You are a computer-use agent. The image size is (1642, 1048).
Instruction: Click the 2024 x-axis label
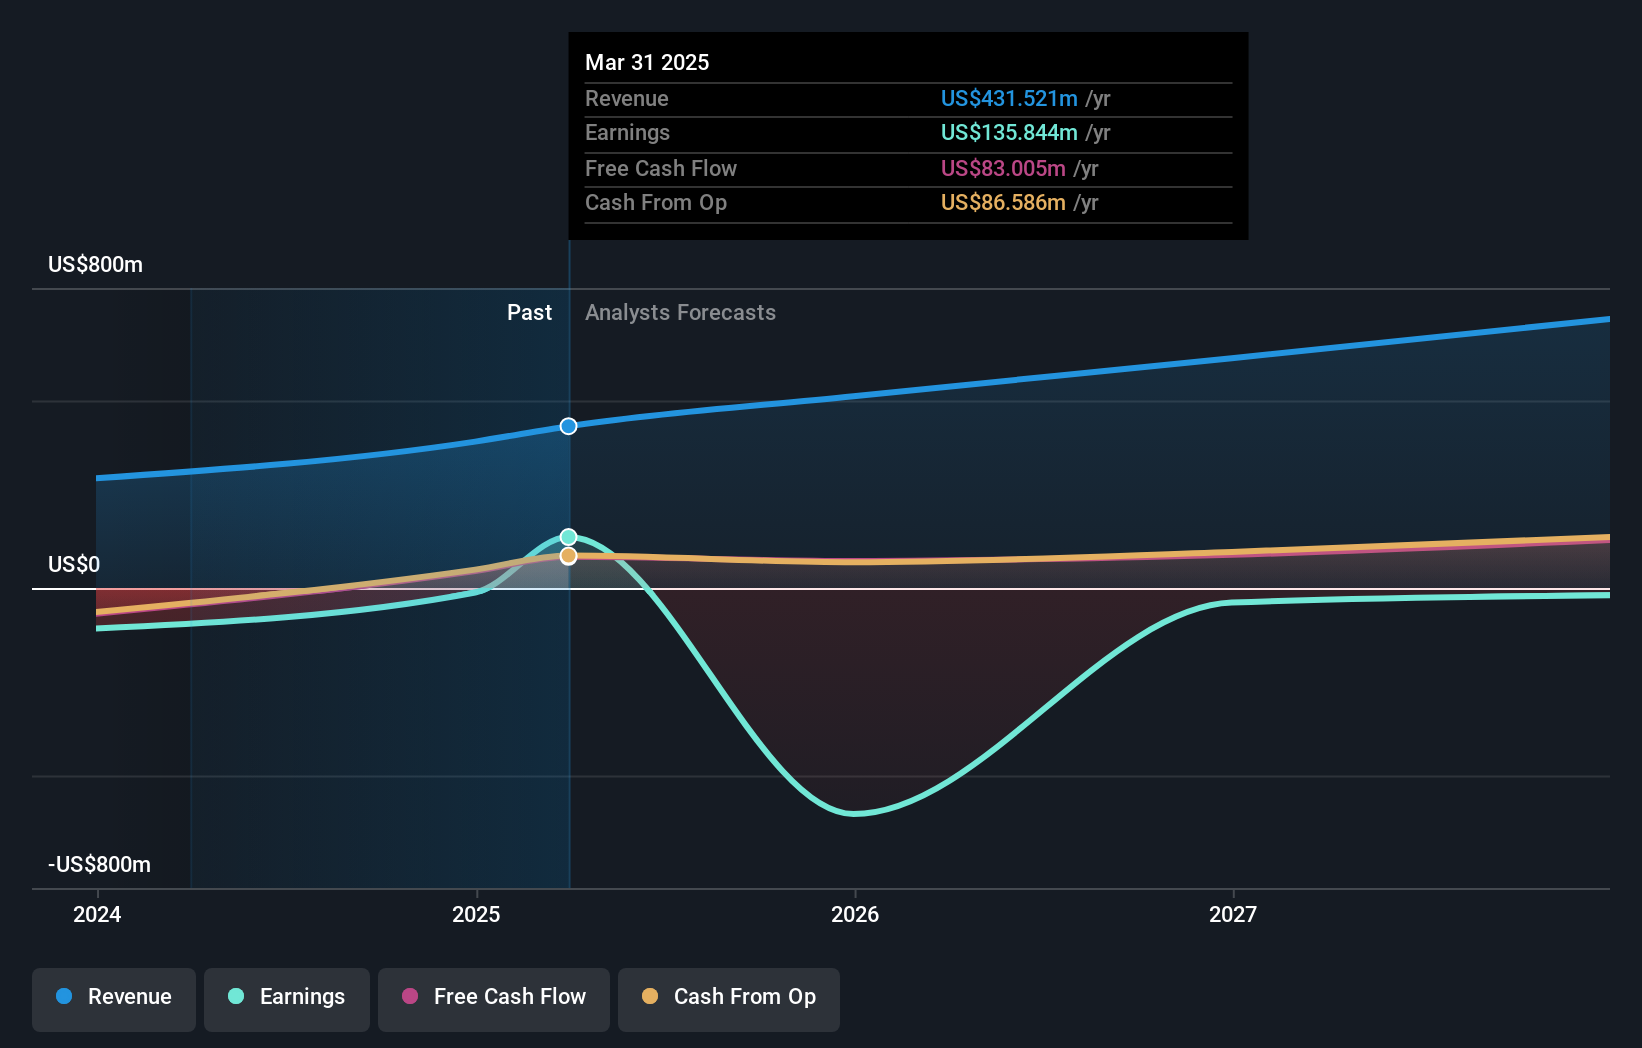point(97,914)
